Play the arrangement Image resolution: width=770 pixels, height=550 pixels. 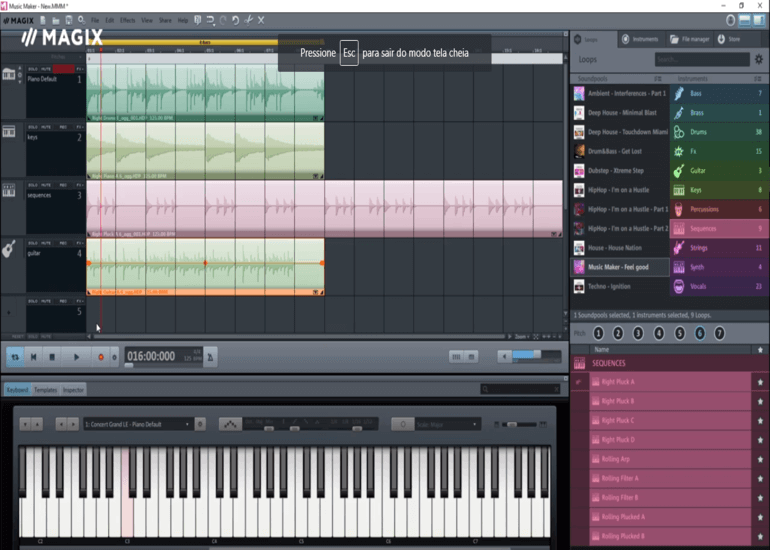(76, 357)
